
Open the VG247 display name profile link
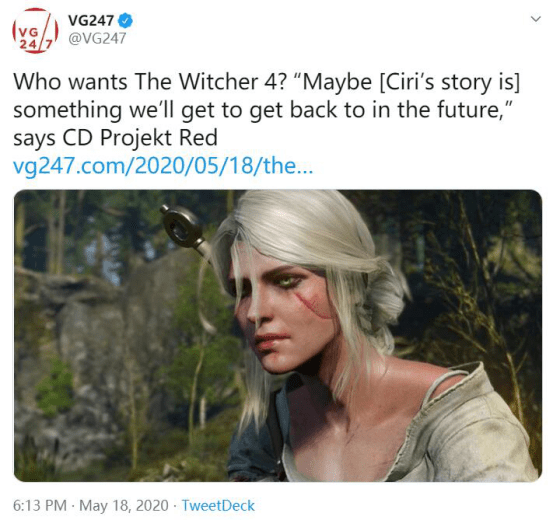point(90,20)
